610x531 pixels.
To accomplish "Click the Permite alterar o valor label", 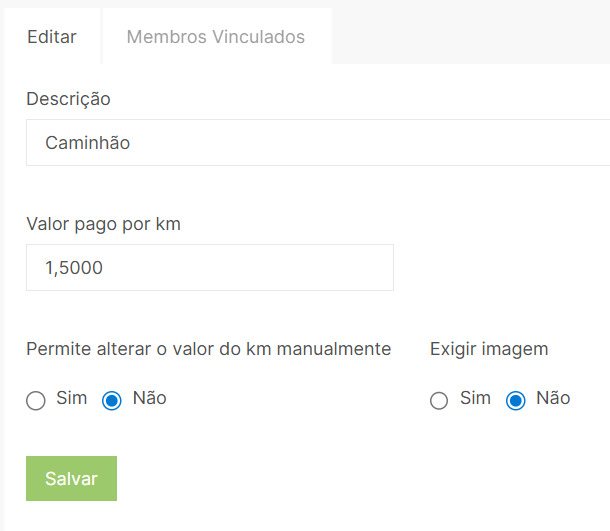I will click(x=208, y=349).
